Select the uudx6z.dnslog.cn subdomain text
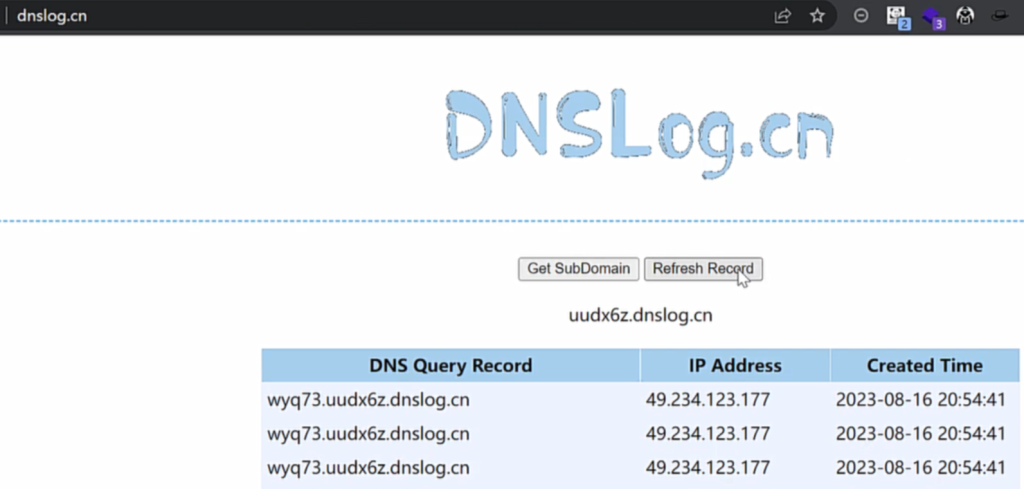 641,316
